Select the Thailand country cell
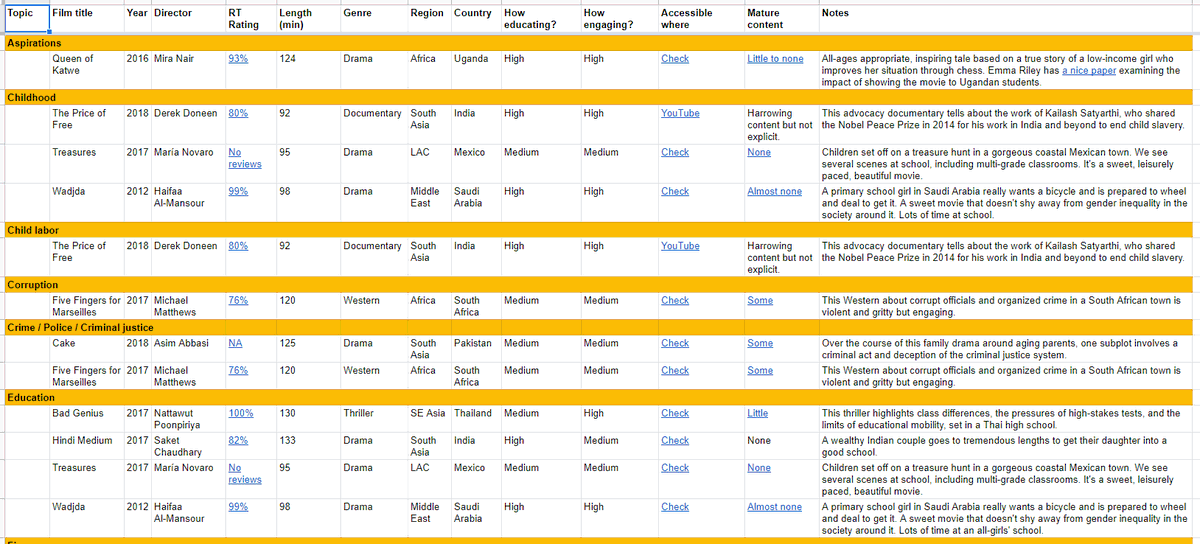1200x544 pixels. pos(475,419)
